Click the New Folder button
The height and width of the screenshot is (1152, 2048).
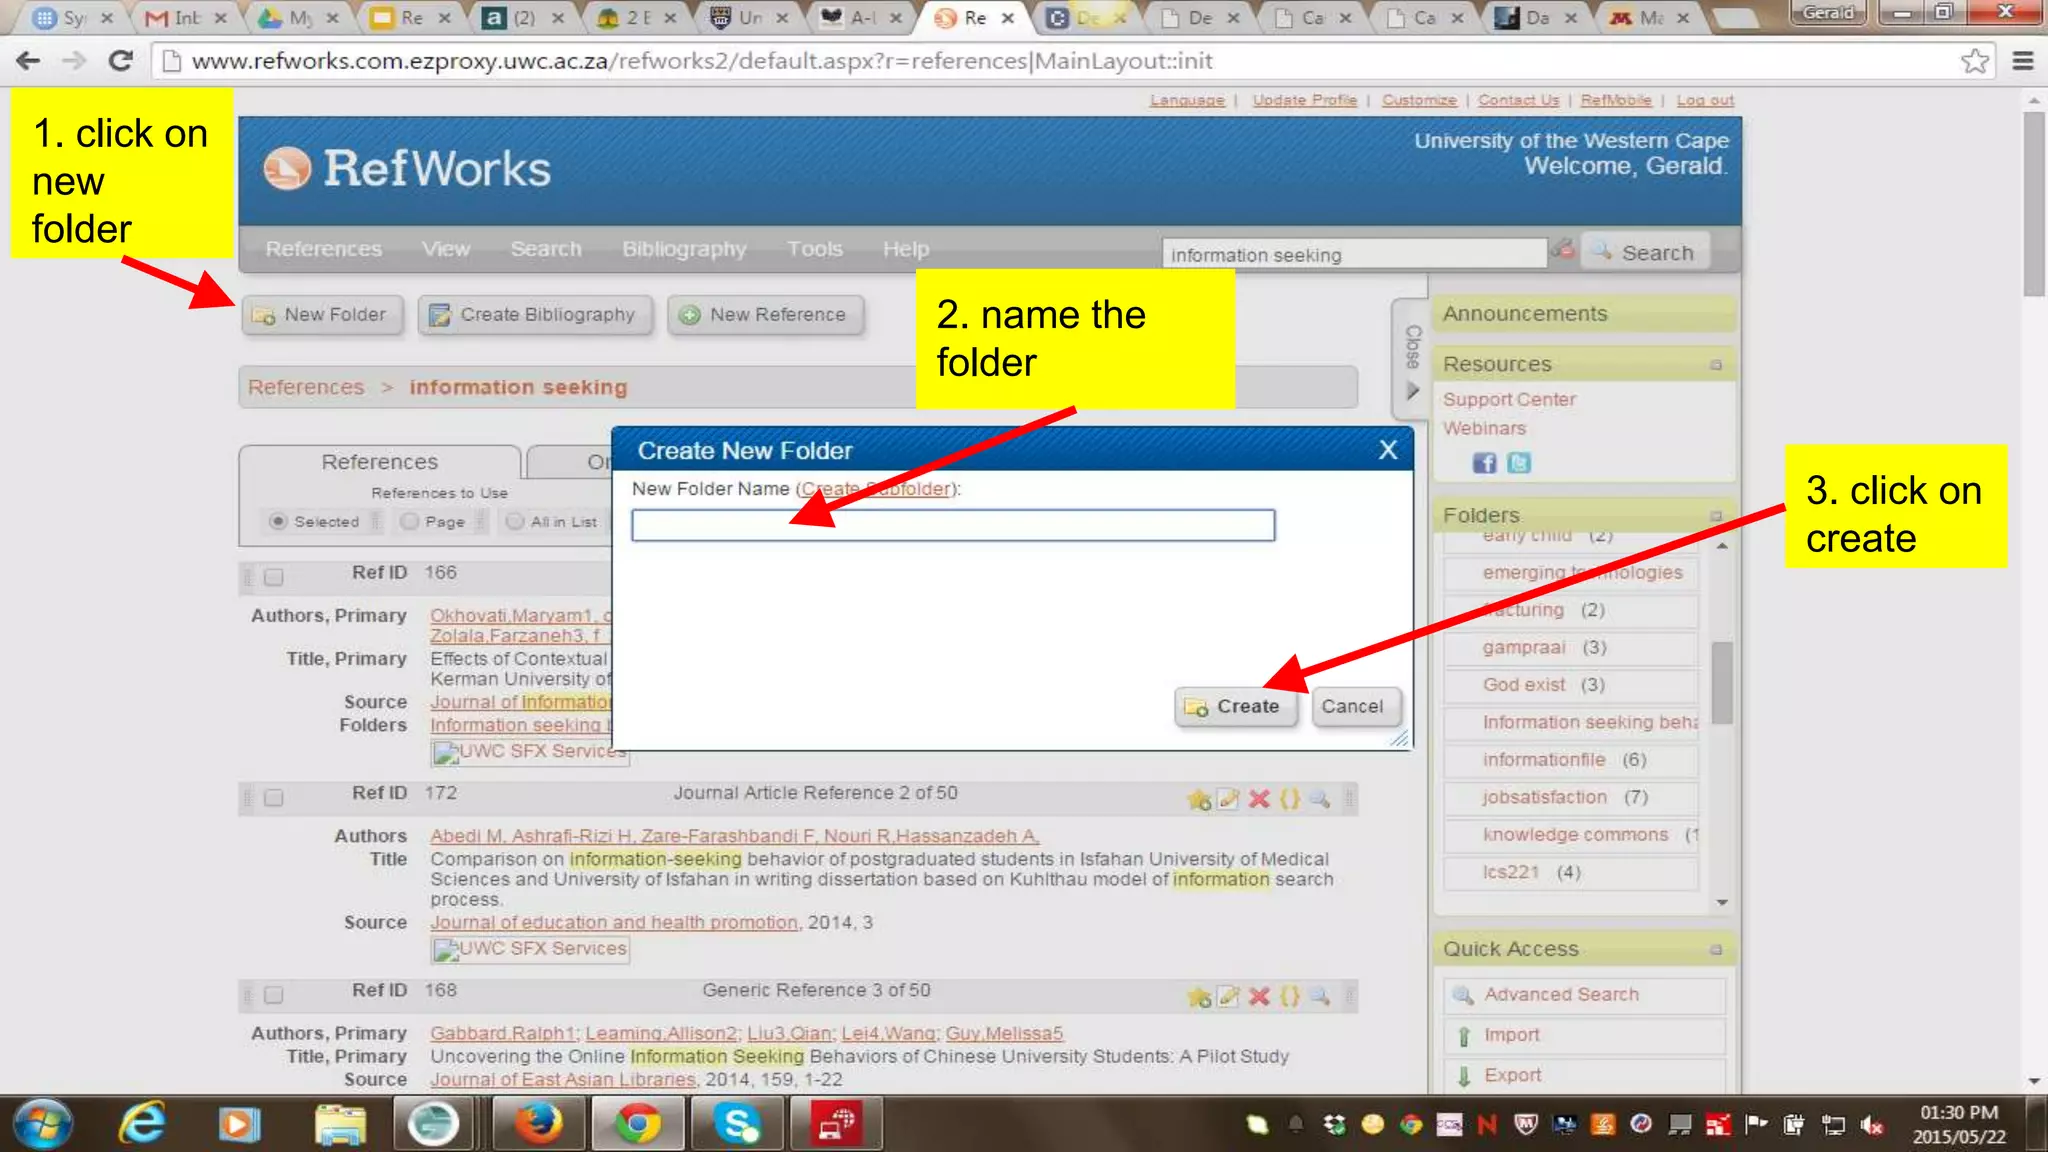[x=322, y=315]
